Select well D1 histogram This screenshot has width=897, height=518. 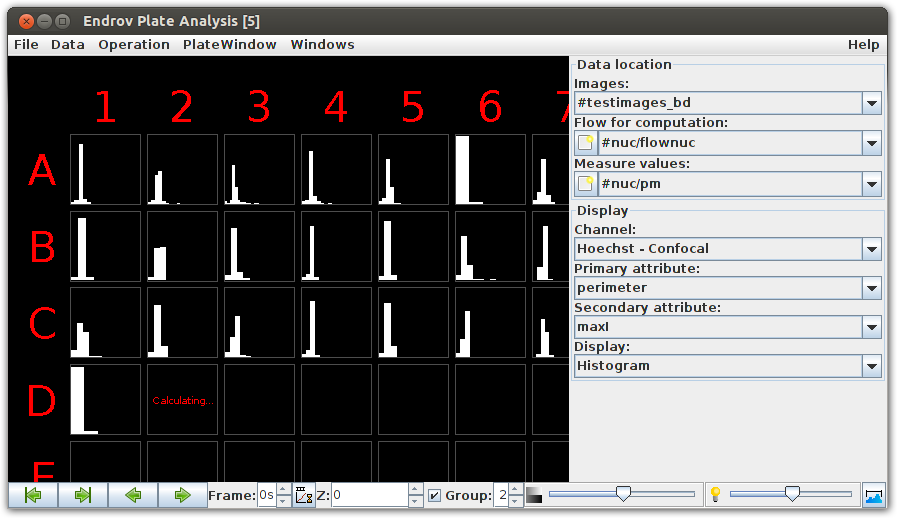[x=105, y=400]
